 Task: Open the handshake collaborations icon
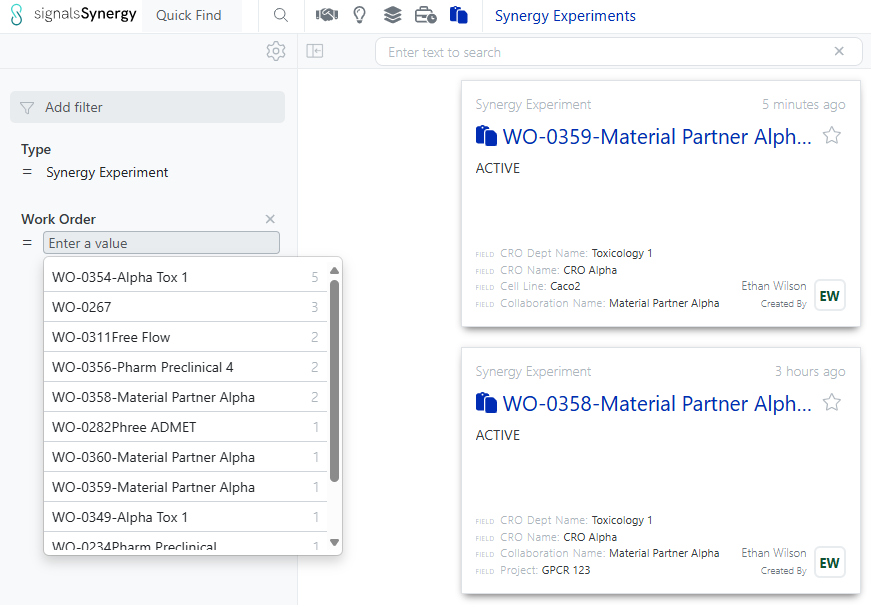tap(327, 15)
